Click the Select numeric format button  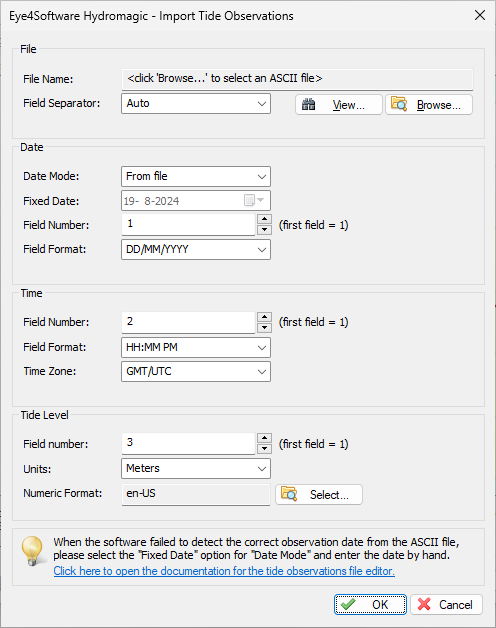click(x=319, y=495)
